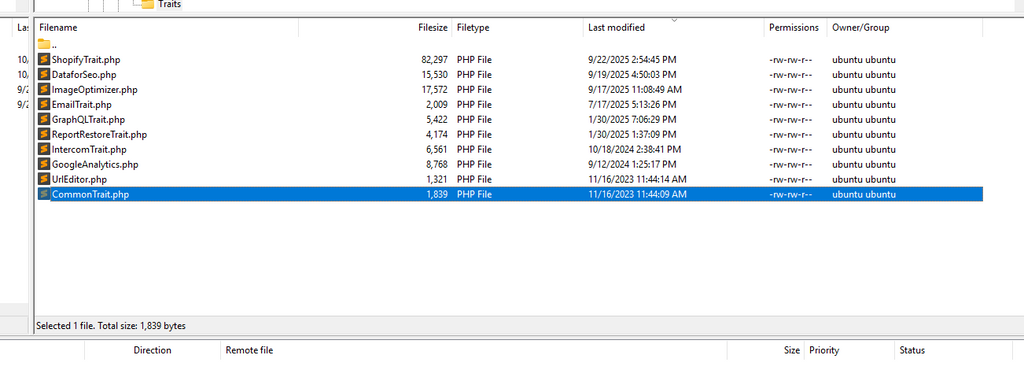Click the 9/22/2025 2:54:45 PM date
This screenshot has width=1024, height=392.
point(632,59)
